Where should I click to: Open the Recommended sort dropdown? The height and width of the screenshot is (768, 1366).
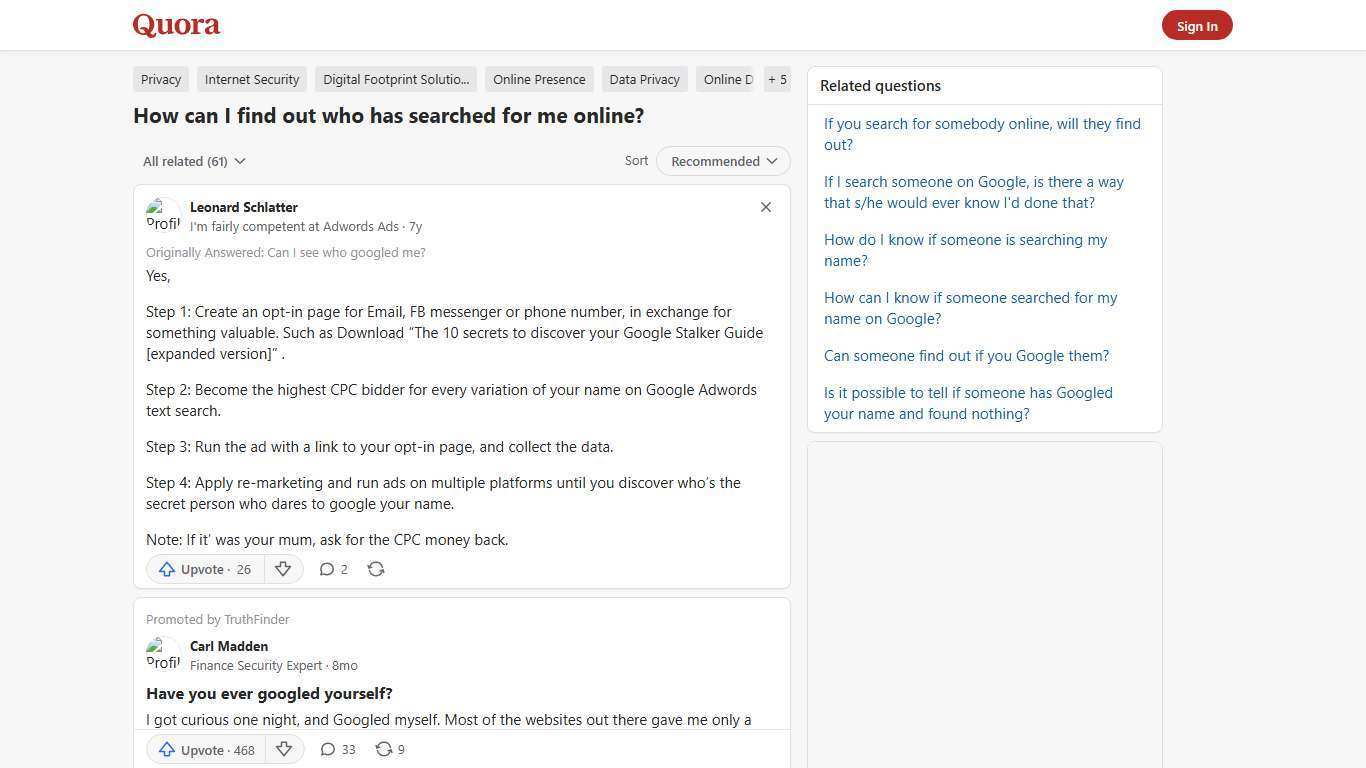coord(722,161)
